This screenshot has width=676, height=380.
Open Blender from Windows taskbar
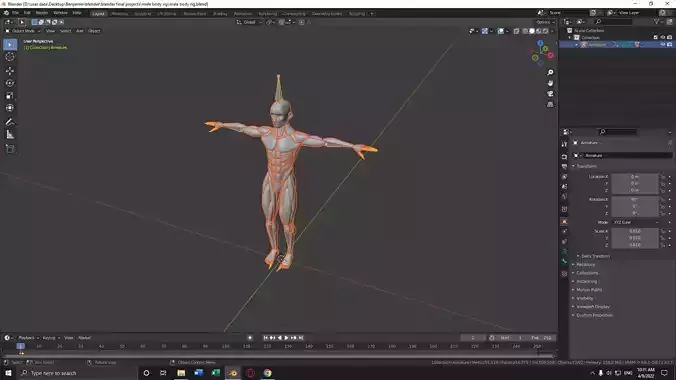pos(233,373)
